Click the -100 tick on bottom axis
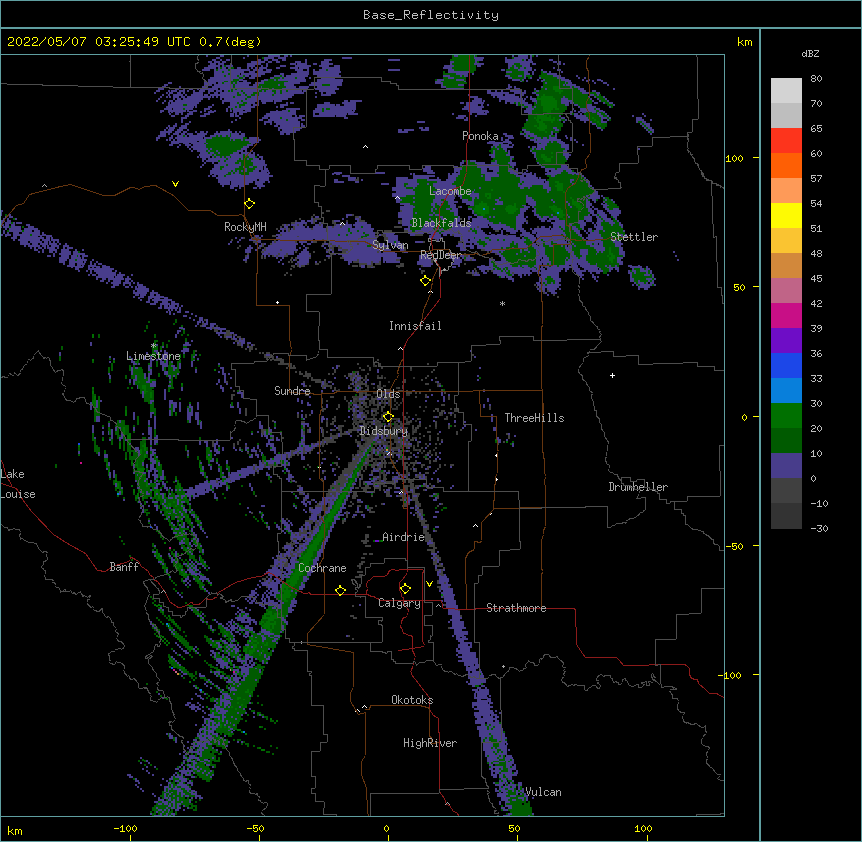The width and height of the screenshot is (862, 842). pos(125,828)
